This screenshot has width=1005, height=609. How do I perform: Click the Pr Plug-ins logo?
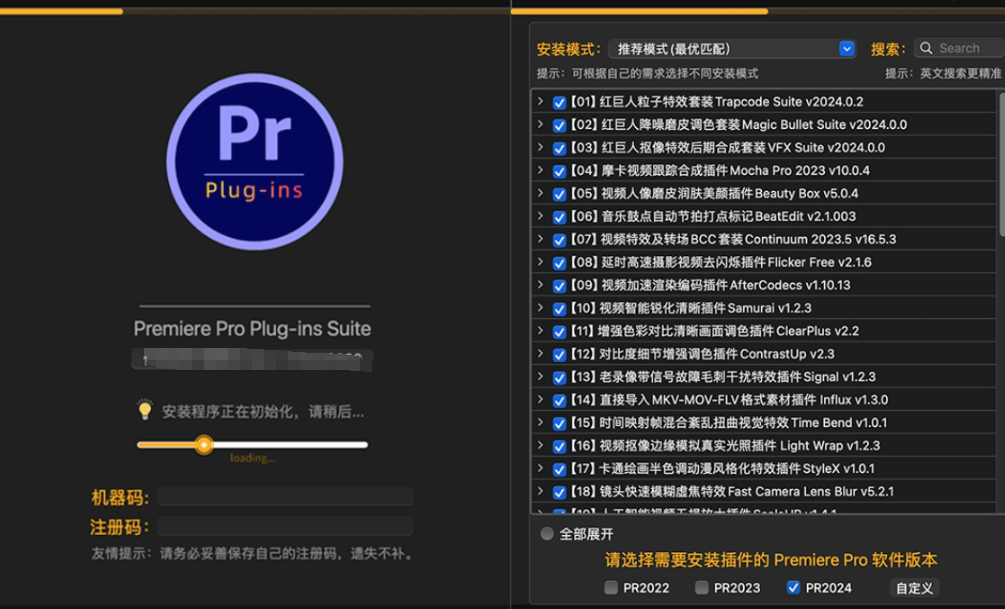coord(254,162)
